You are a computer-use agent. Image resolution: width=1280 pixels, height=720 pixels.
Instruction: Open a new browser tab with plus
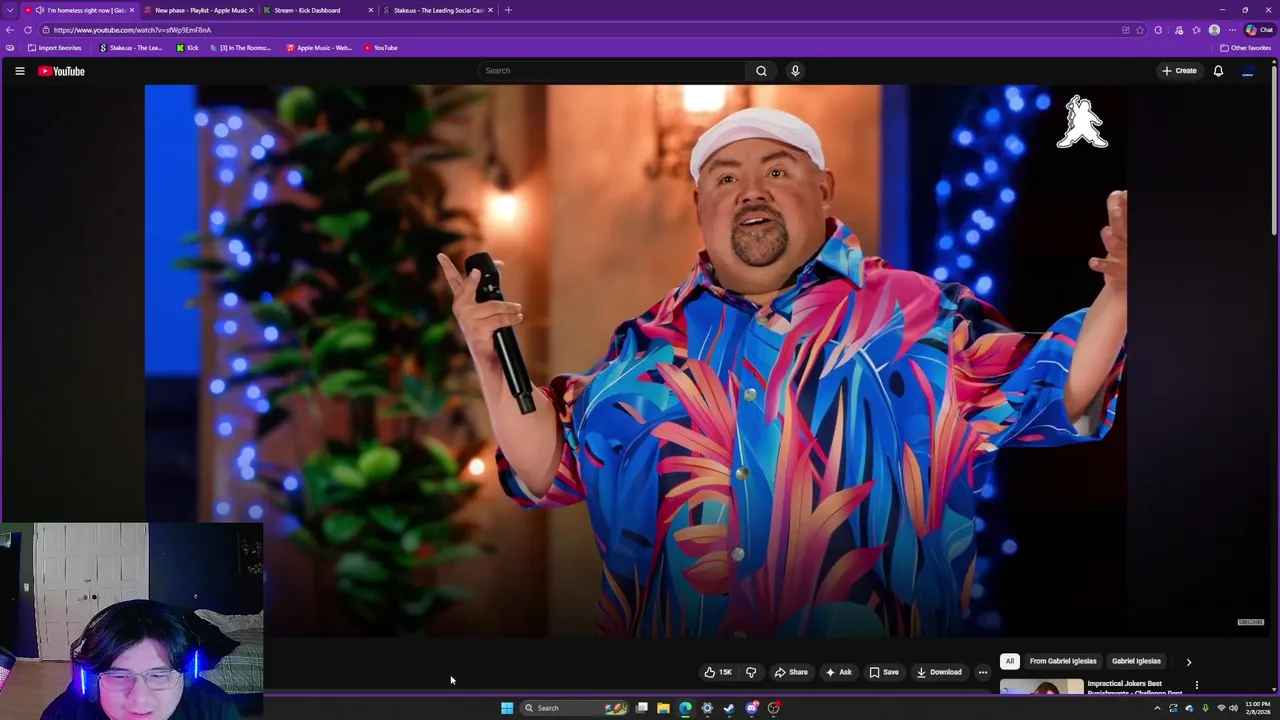click(x=508, y=10)
